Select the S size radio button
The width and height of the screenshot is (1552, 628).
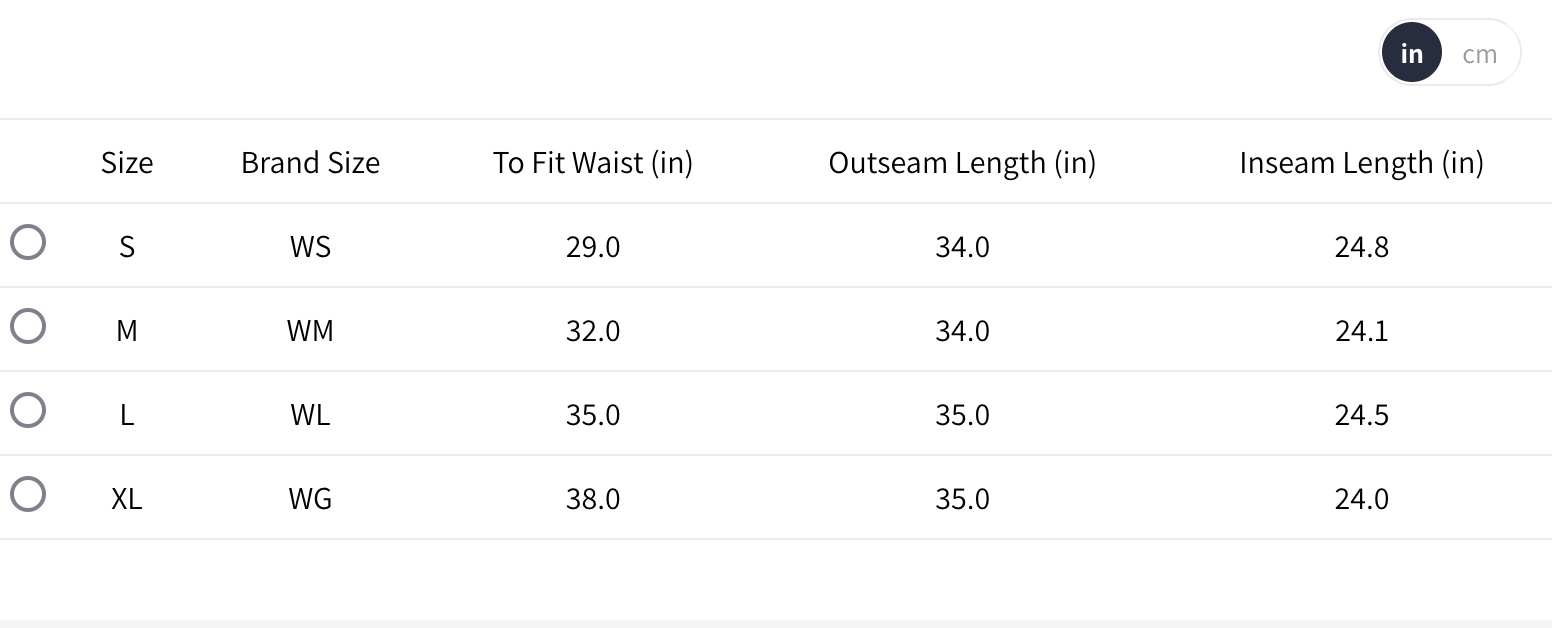point(28,242)
